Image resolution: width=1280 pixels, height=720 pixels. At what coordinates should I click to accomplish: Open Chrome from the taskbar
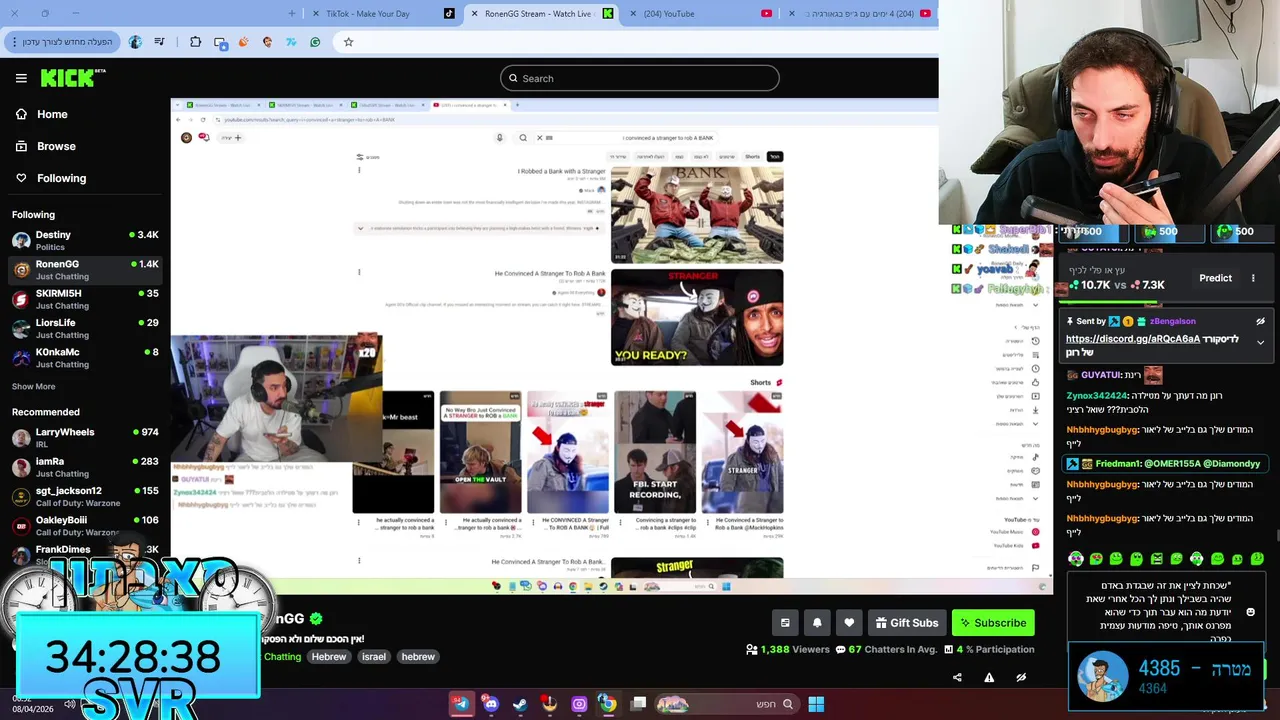pyautogui.click(x=607, y=704)
